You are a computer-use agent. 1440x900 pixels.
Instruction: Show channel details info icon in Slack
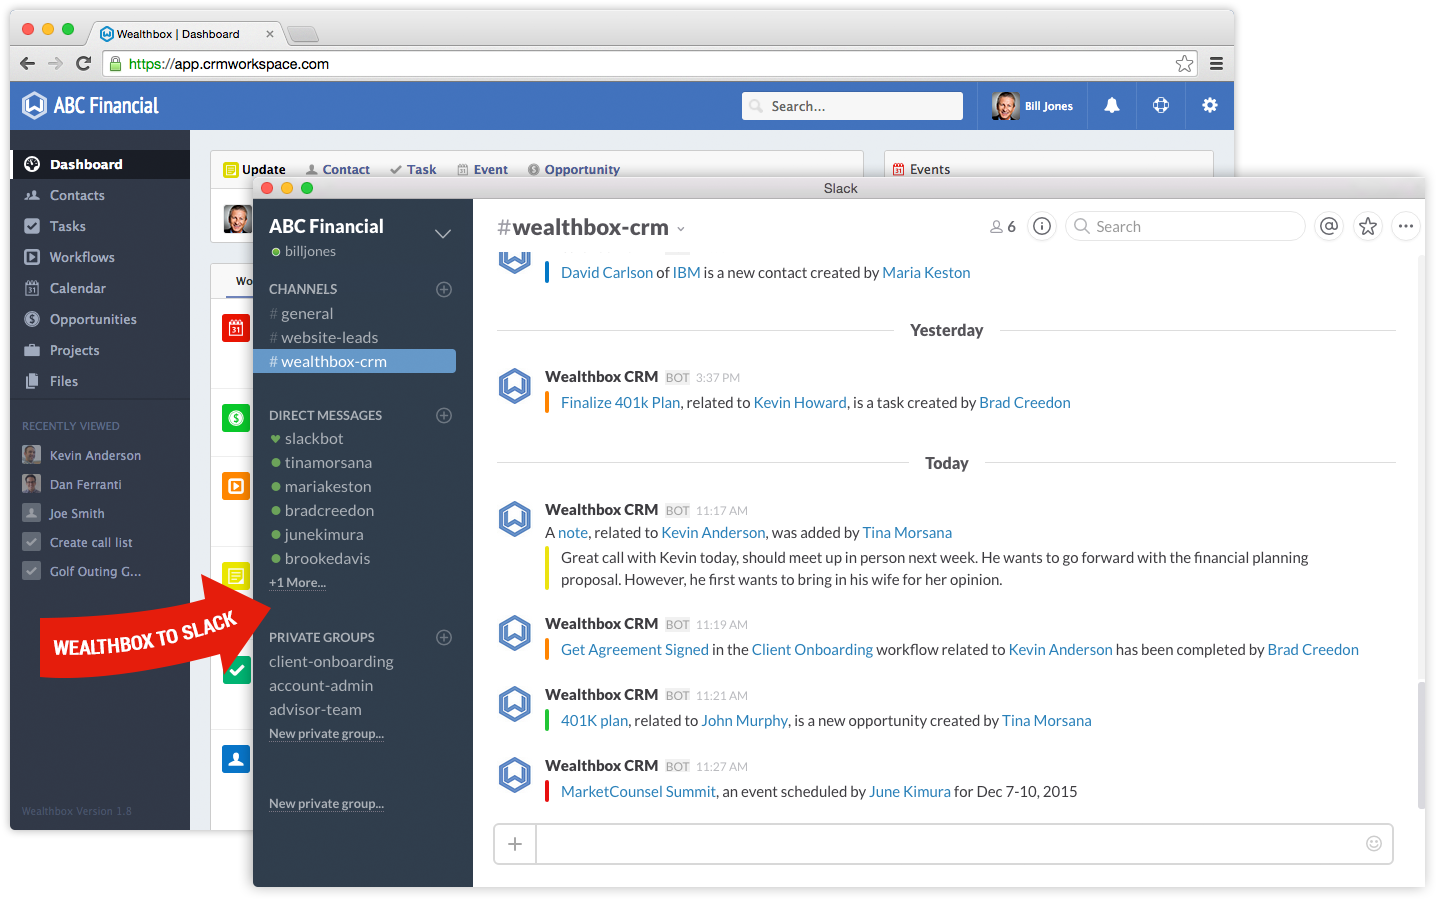tap(1042, 226)
